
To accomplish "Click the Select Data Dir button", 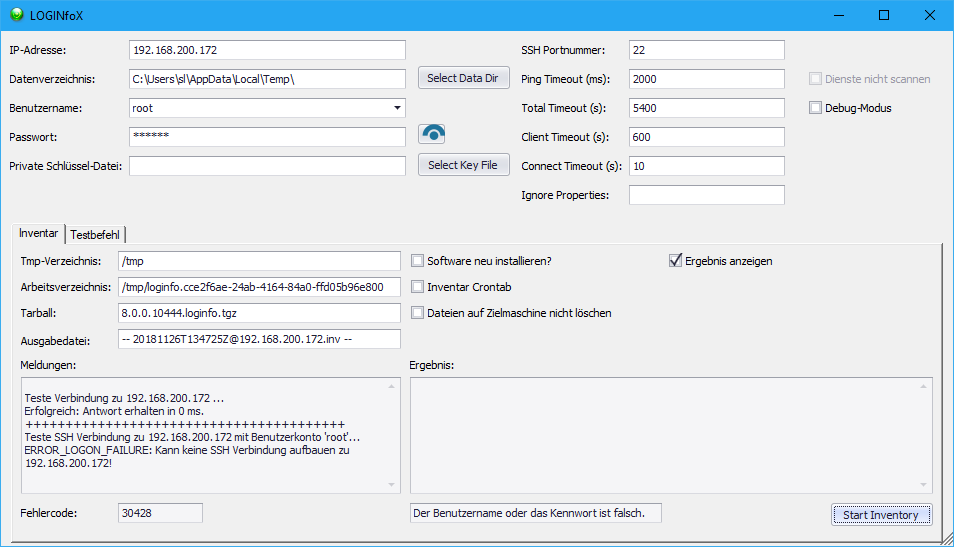I will [x=464, y=78].
